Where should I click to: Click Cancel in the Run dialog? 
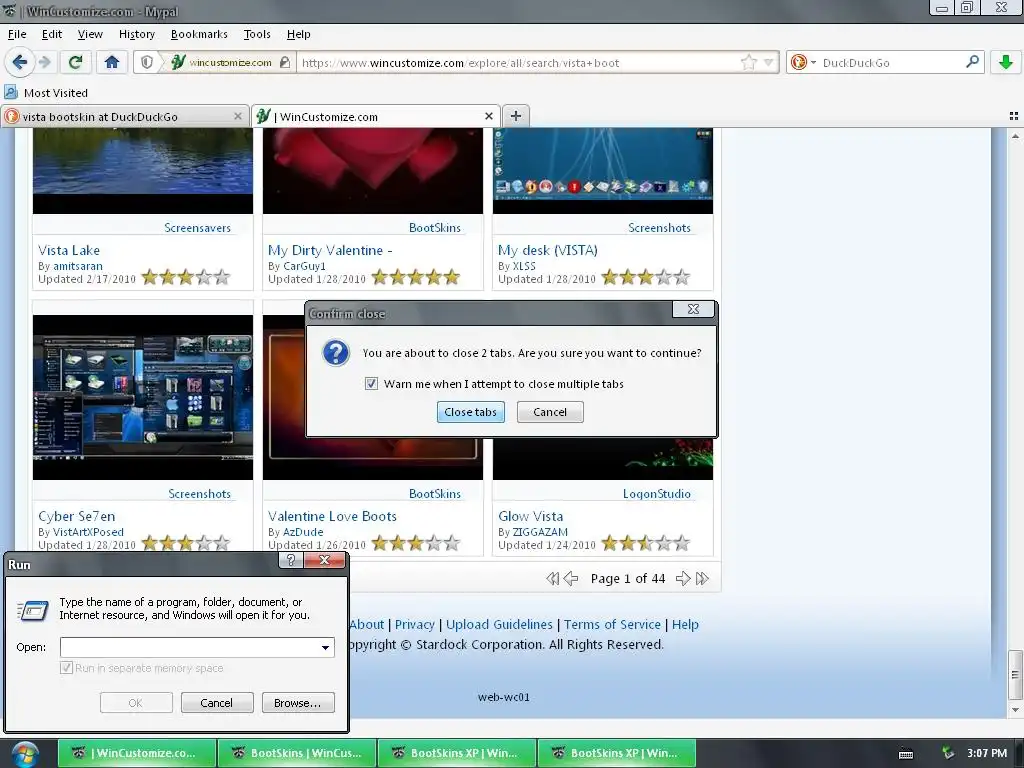coord(216,703)
